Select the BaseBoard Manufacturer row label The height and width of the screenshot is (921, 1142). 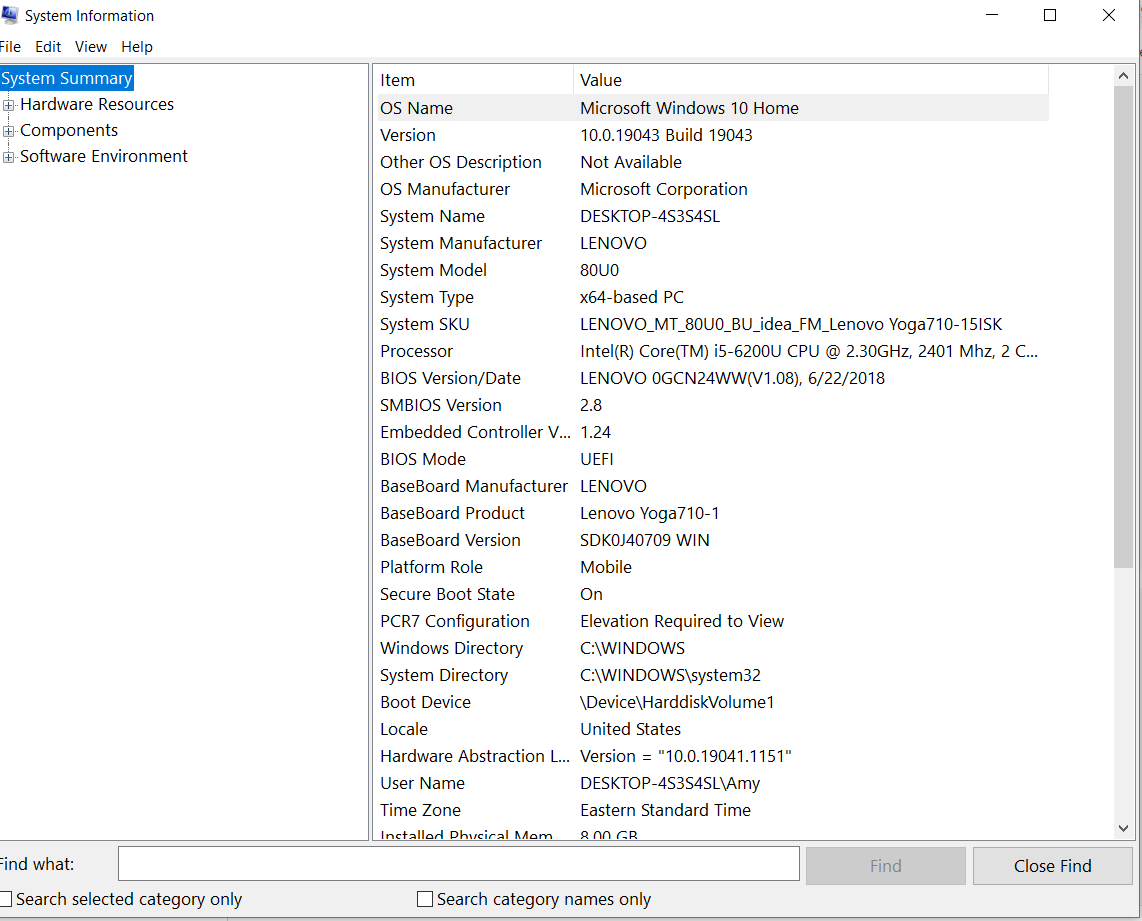point(474,486)
